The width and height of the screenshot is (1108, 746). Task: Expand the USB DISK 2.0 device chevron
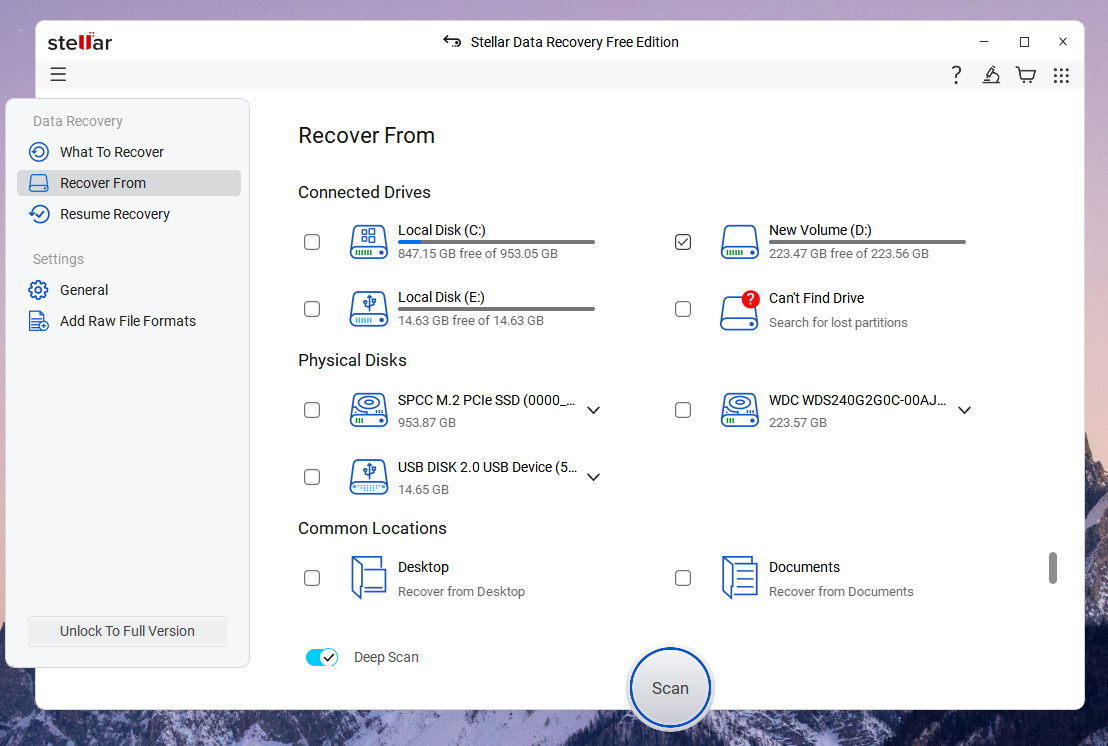[593, 477]
